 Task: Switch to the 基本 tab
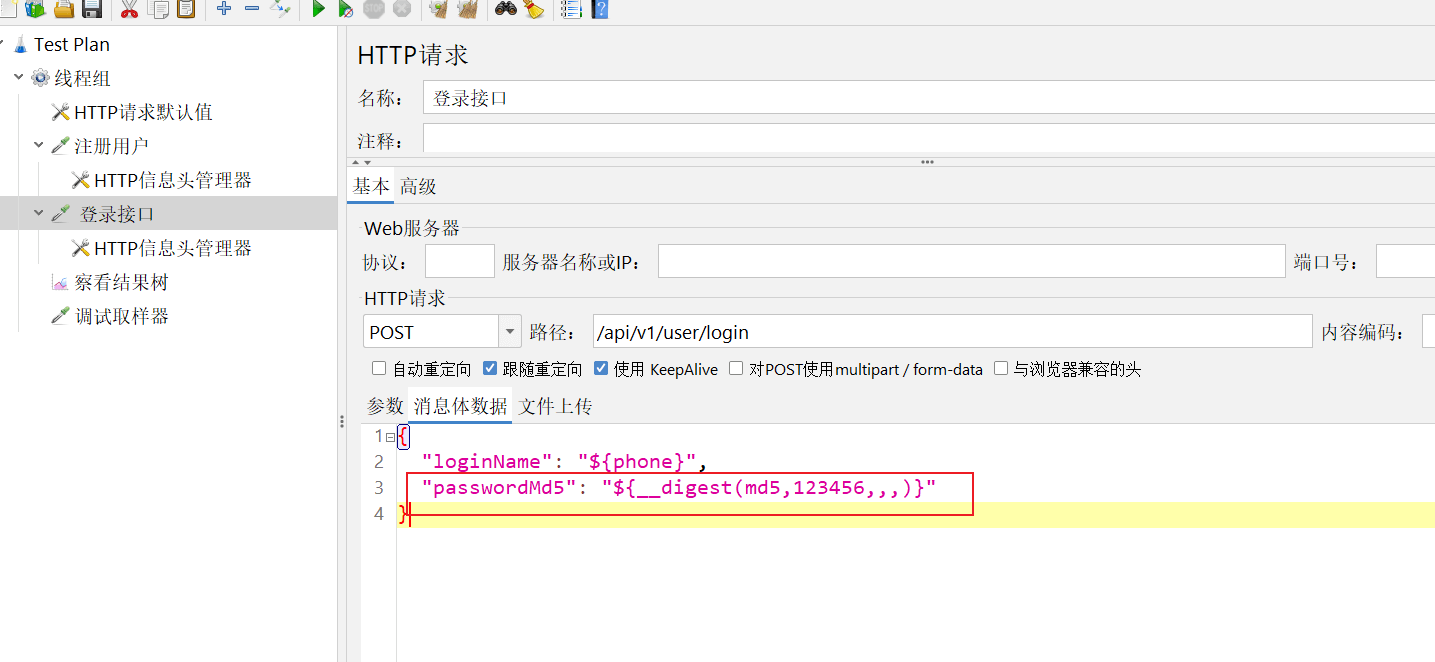371,186
